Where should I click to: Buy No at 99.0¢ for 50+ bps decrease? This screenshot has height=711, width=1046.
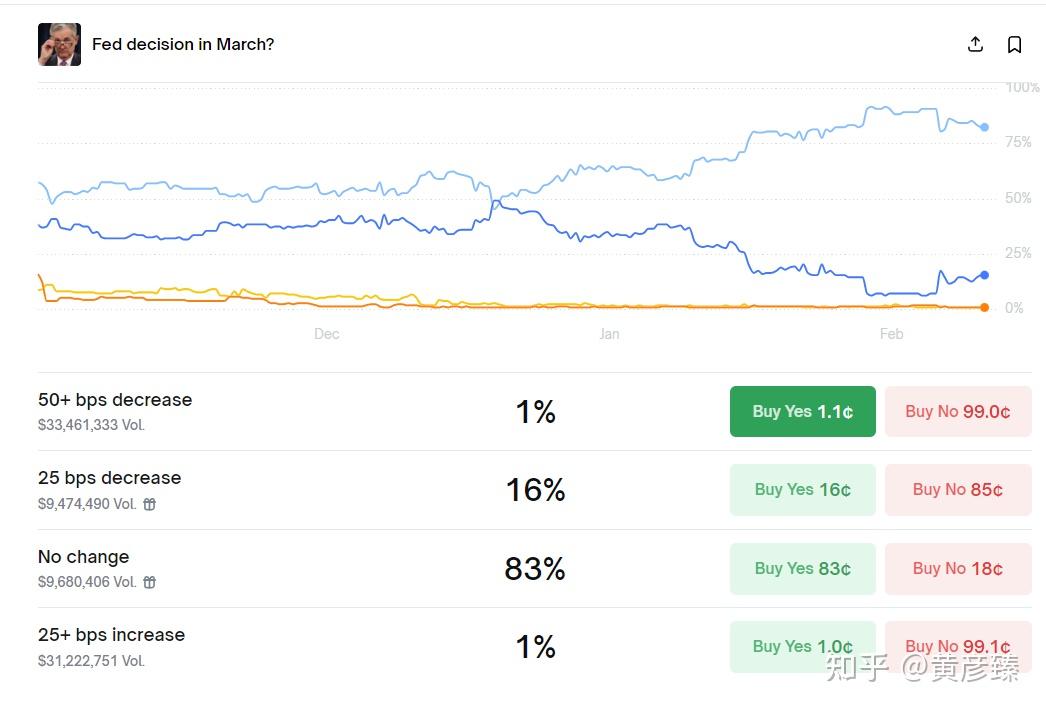[x=957, y=411]
